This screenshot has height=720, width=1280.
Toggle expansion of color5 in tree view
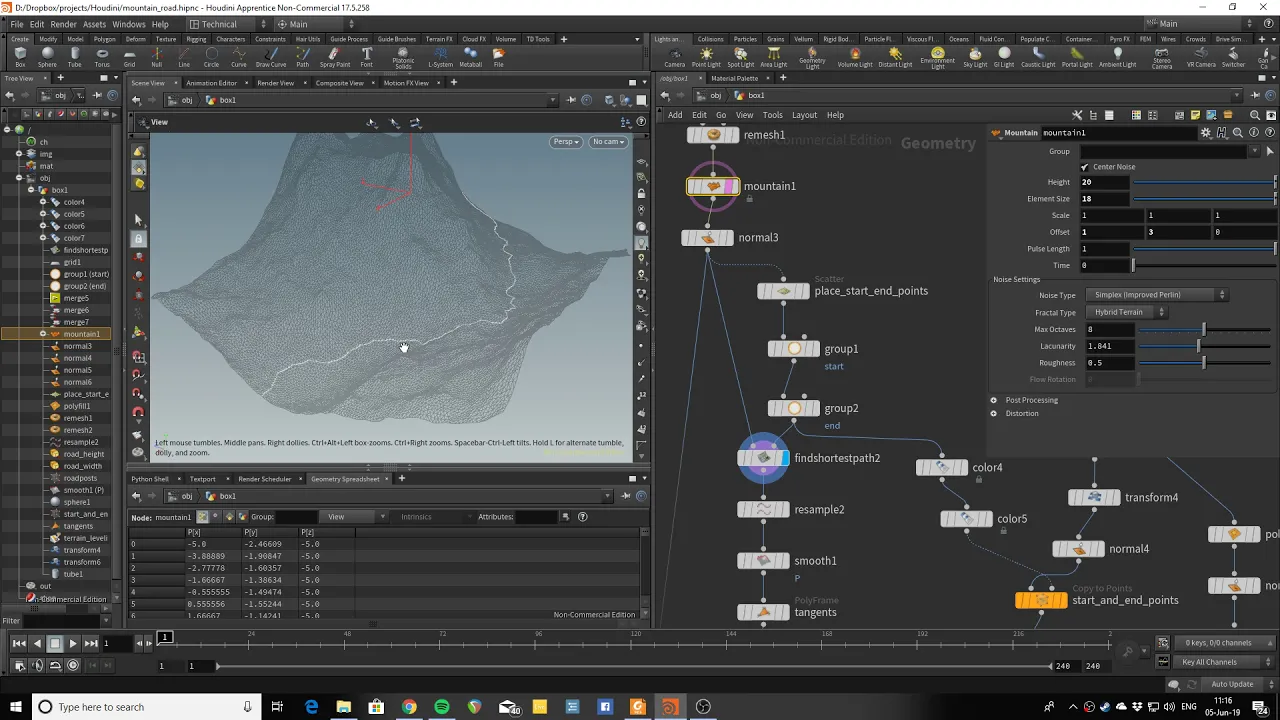pyautogui.click(x=43, y=214)
